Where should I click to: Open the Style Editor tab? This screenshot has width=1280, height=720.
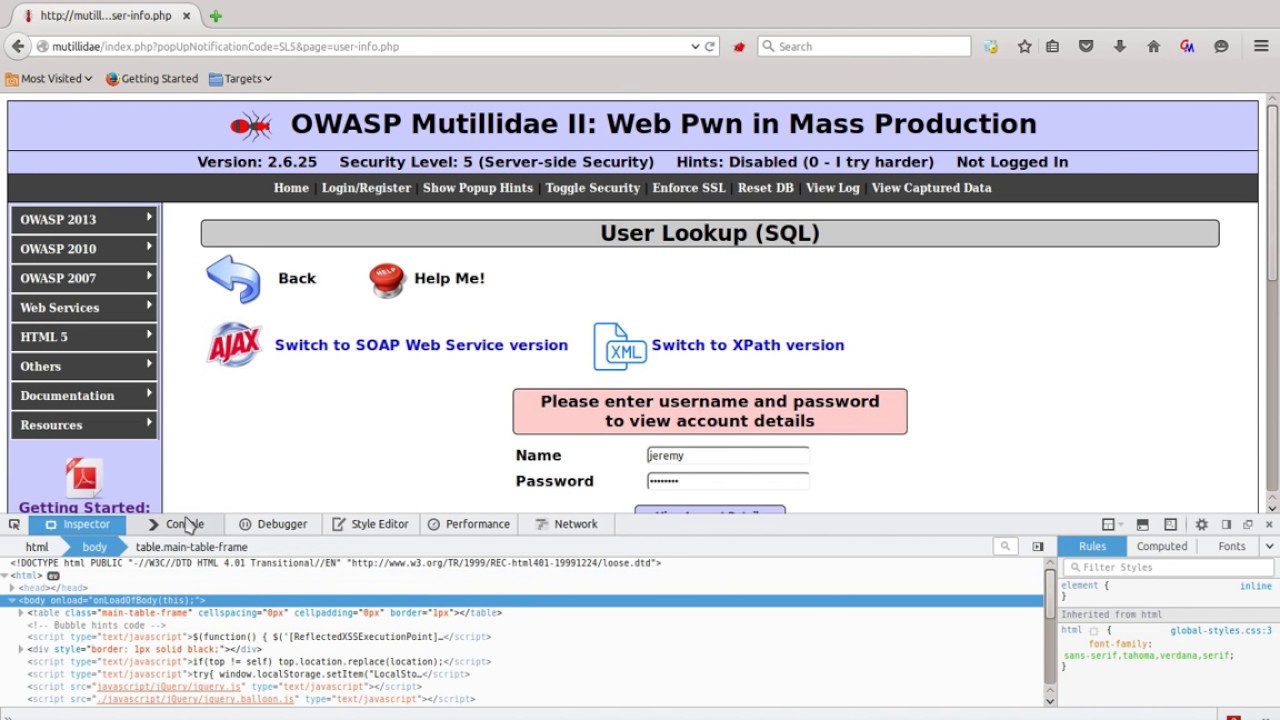coord(370,524)
